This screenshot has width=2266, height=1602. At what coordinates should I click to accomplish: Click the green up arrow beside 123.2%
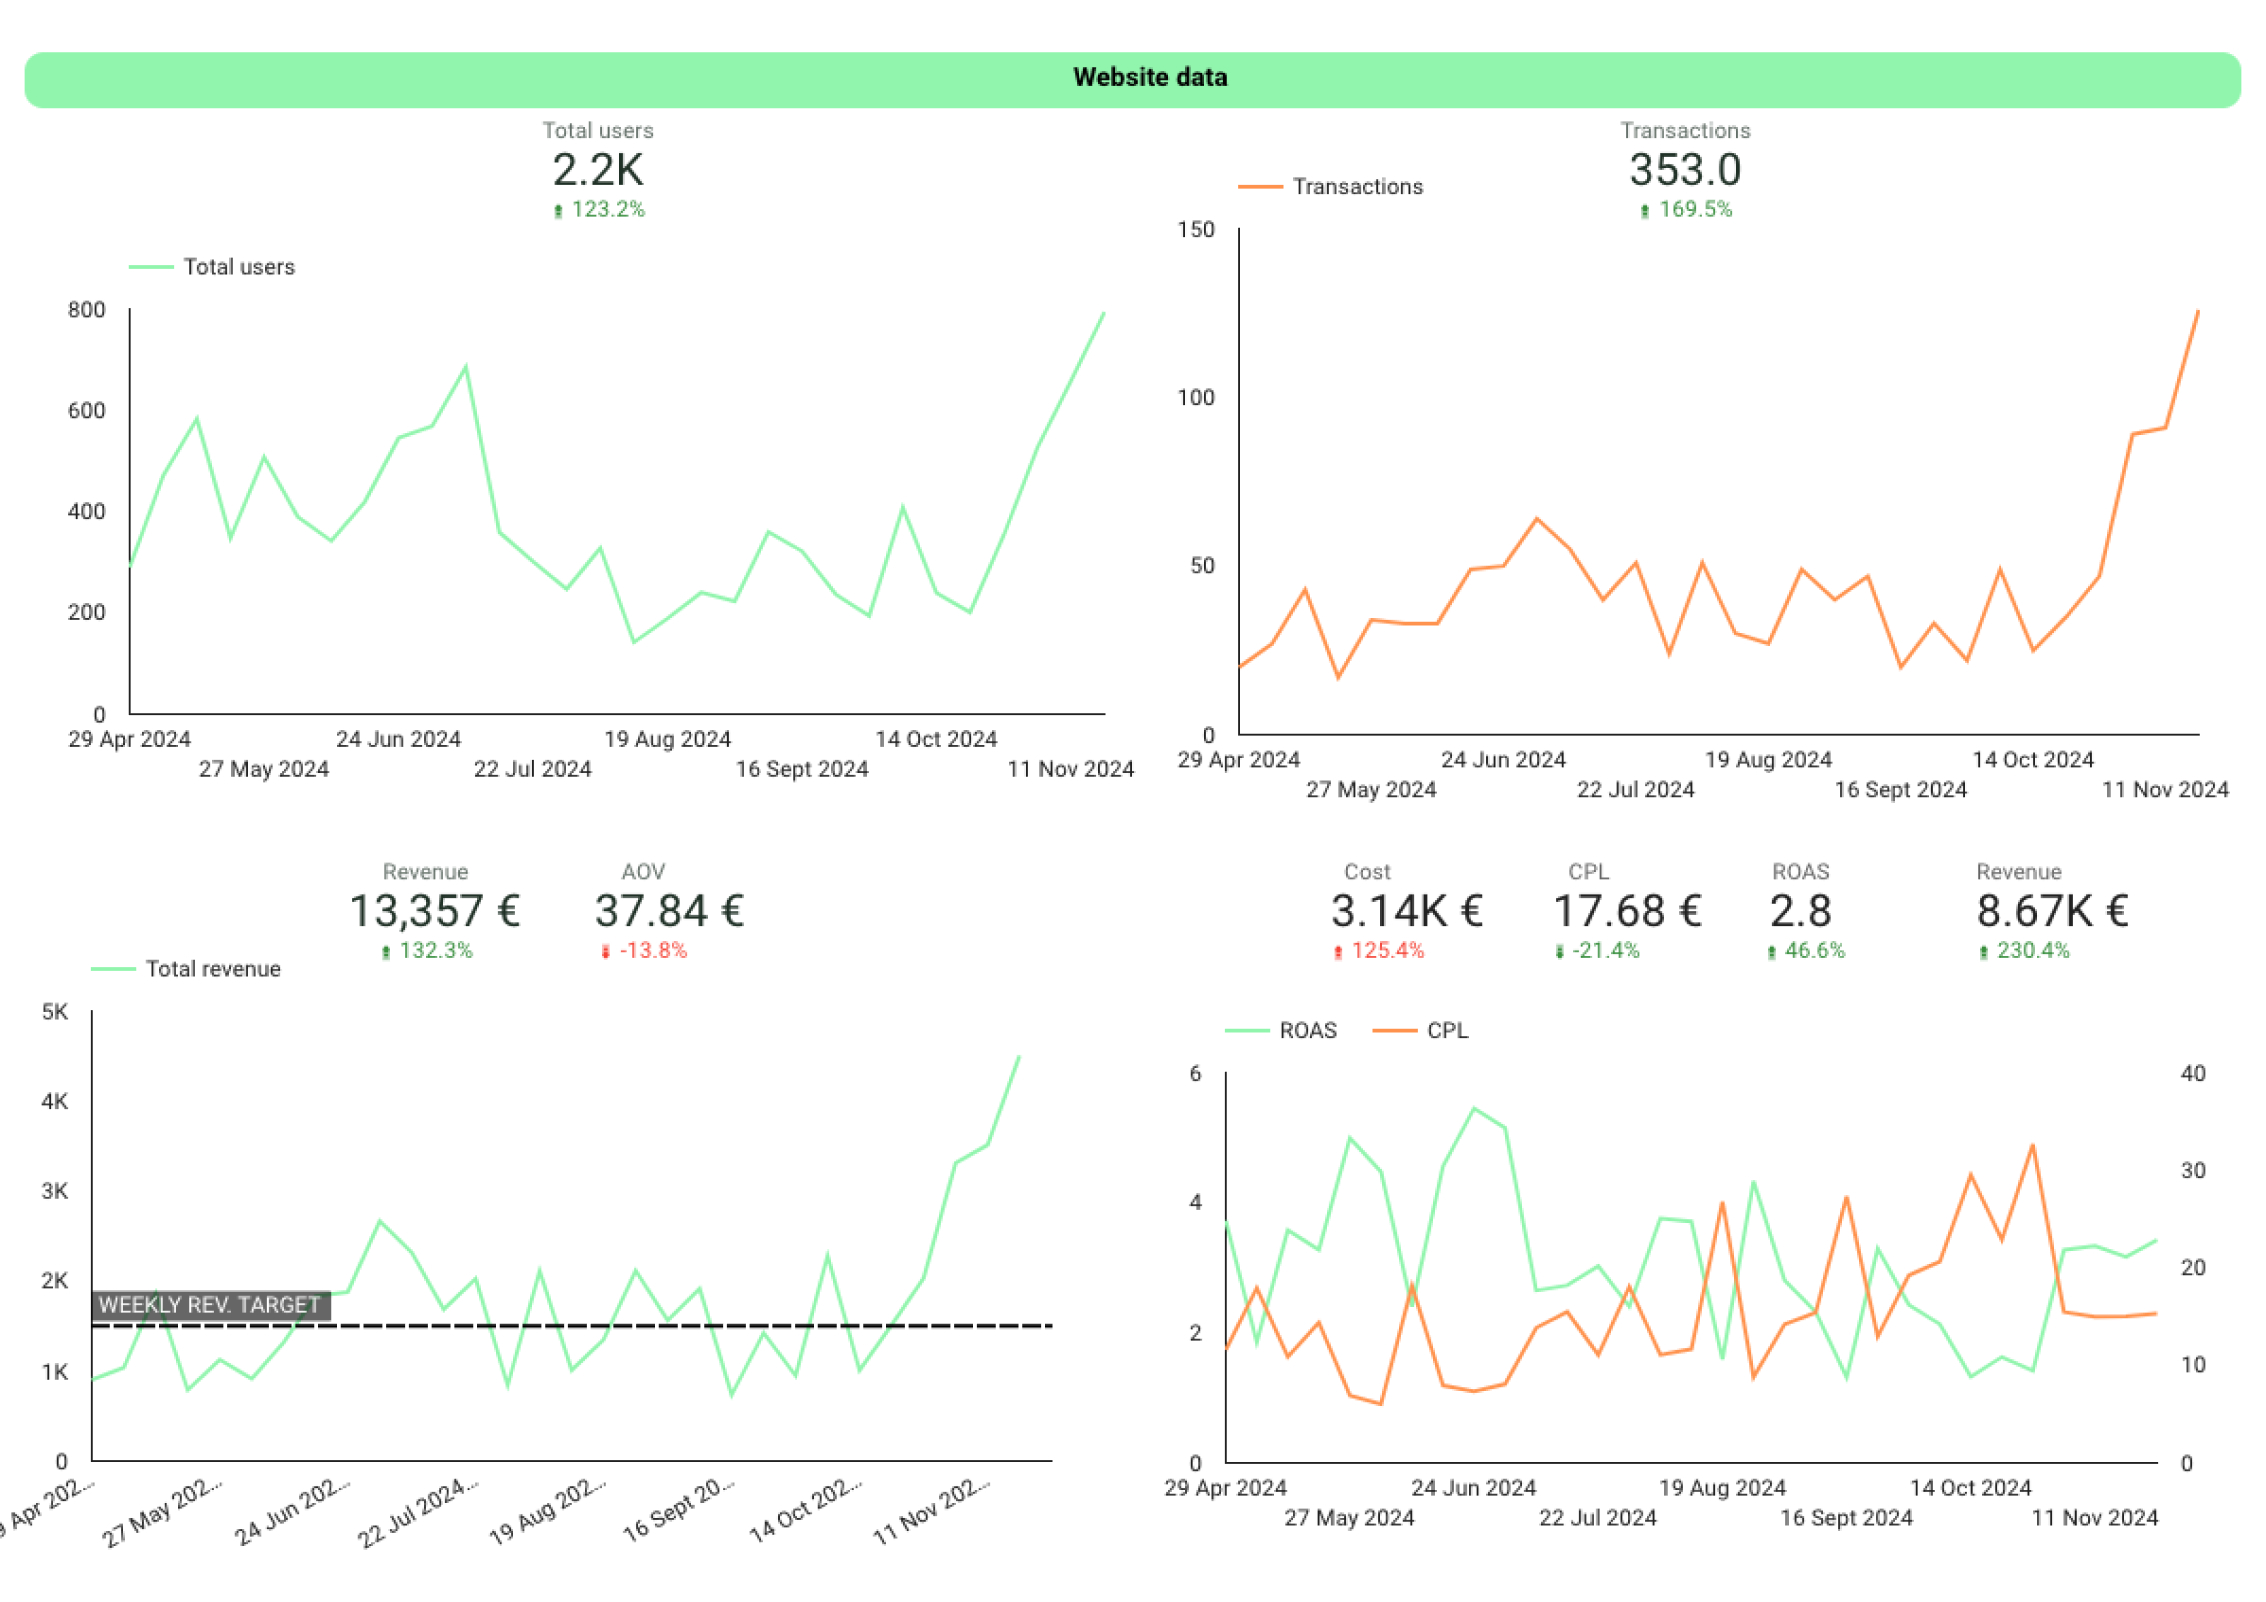click(x=558, y=211)
